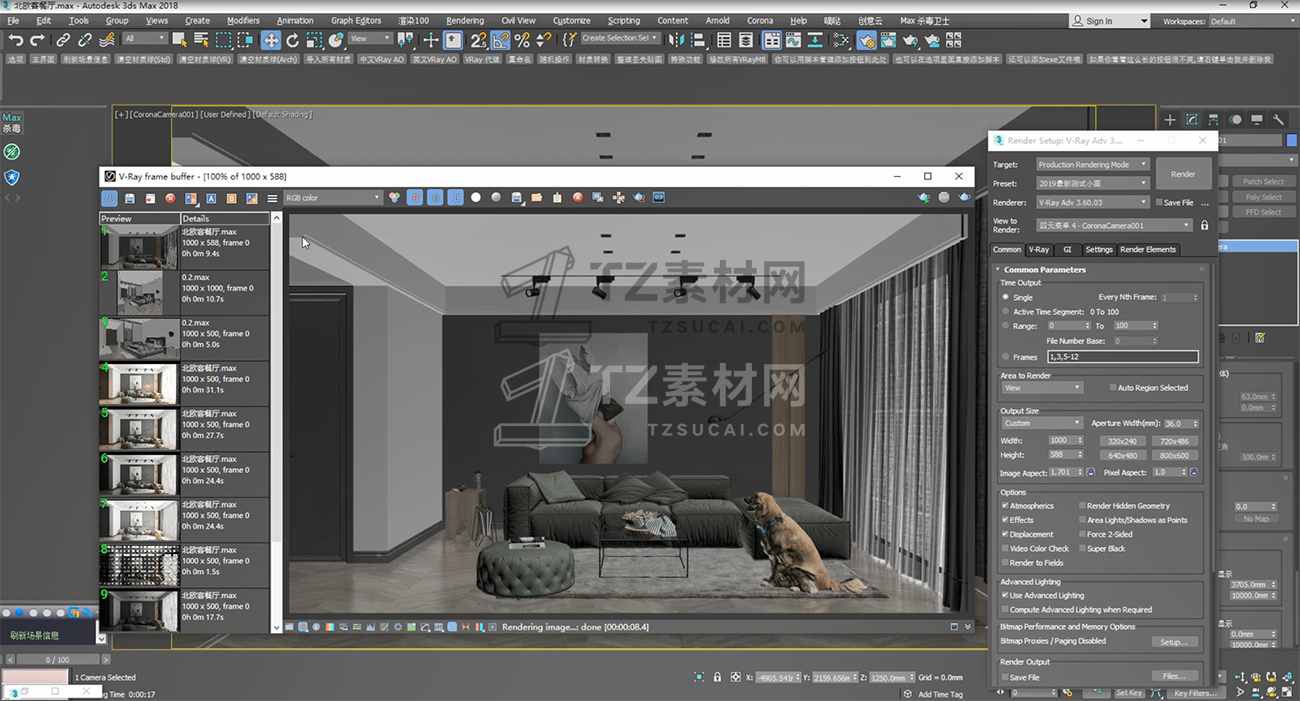1300x701 pixels.
Task: Open the Renderer dropdown V-Ray Adv 3.60.03
Action: click(1092, 203)
